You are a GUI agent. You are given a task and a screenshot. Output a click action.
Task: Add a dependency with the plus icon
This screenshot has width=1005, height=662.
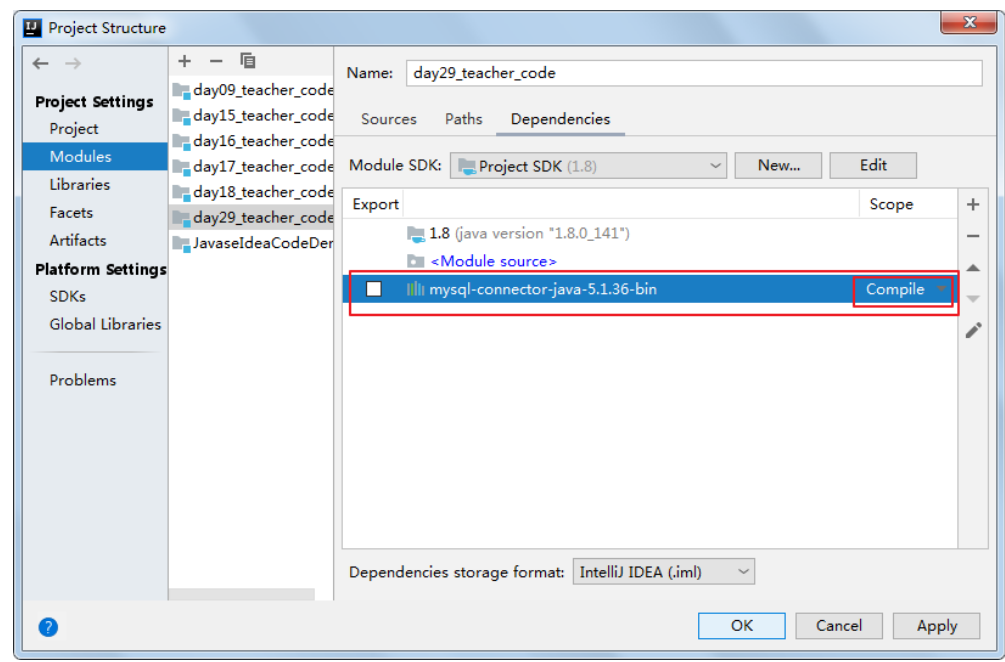tap(973, 204)
